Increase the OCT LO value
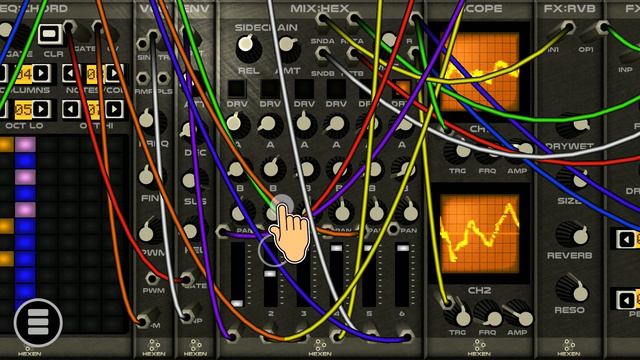The height and width of the screenshot is (360, 640). (x=41, y=109)
